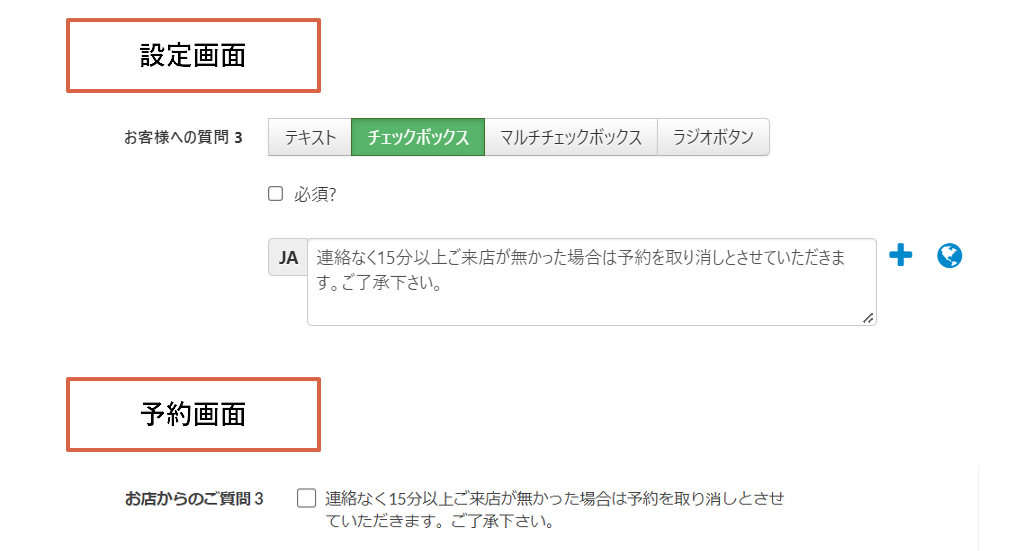Open the globe translation icon

pos(949,255)
